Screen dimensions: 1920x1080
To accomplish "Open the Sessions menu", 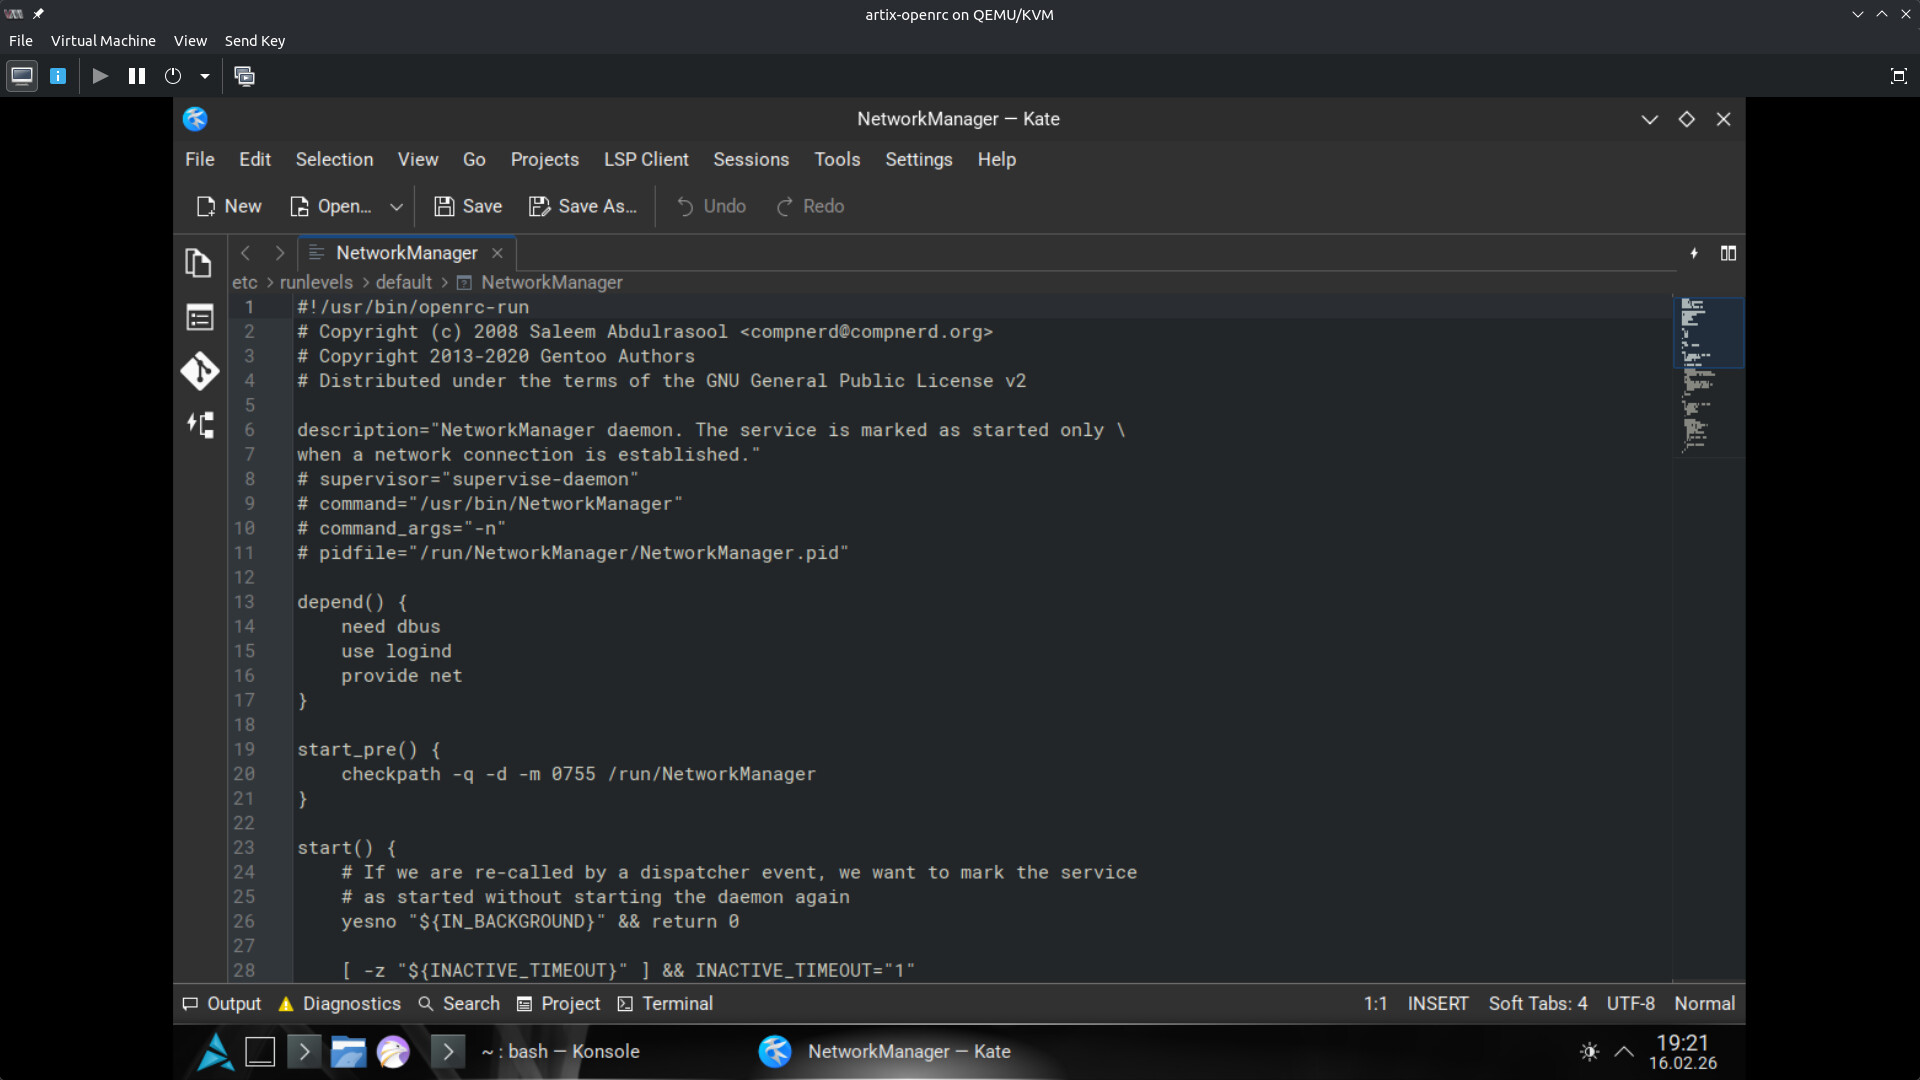I will point(750,159).
